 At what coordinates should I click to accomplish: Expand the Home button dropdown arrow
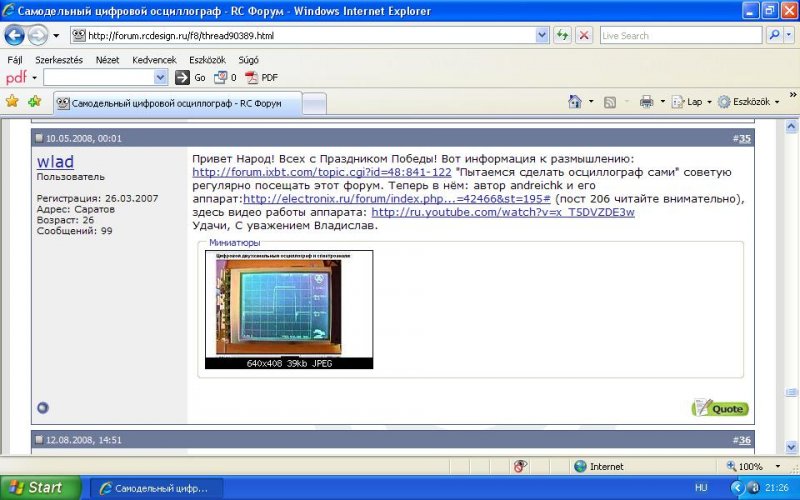(x=591, y=102)
